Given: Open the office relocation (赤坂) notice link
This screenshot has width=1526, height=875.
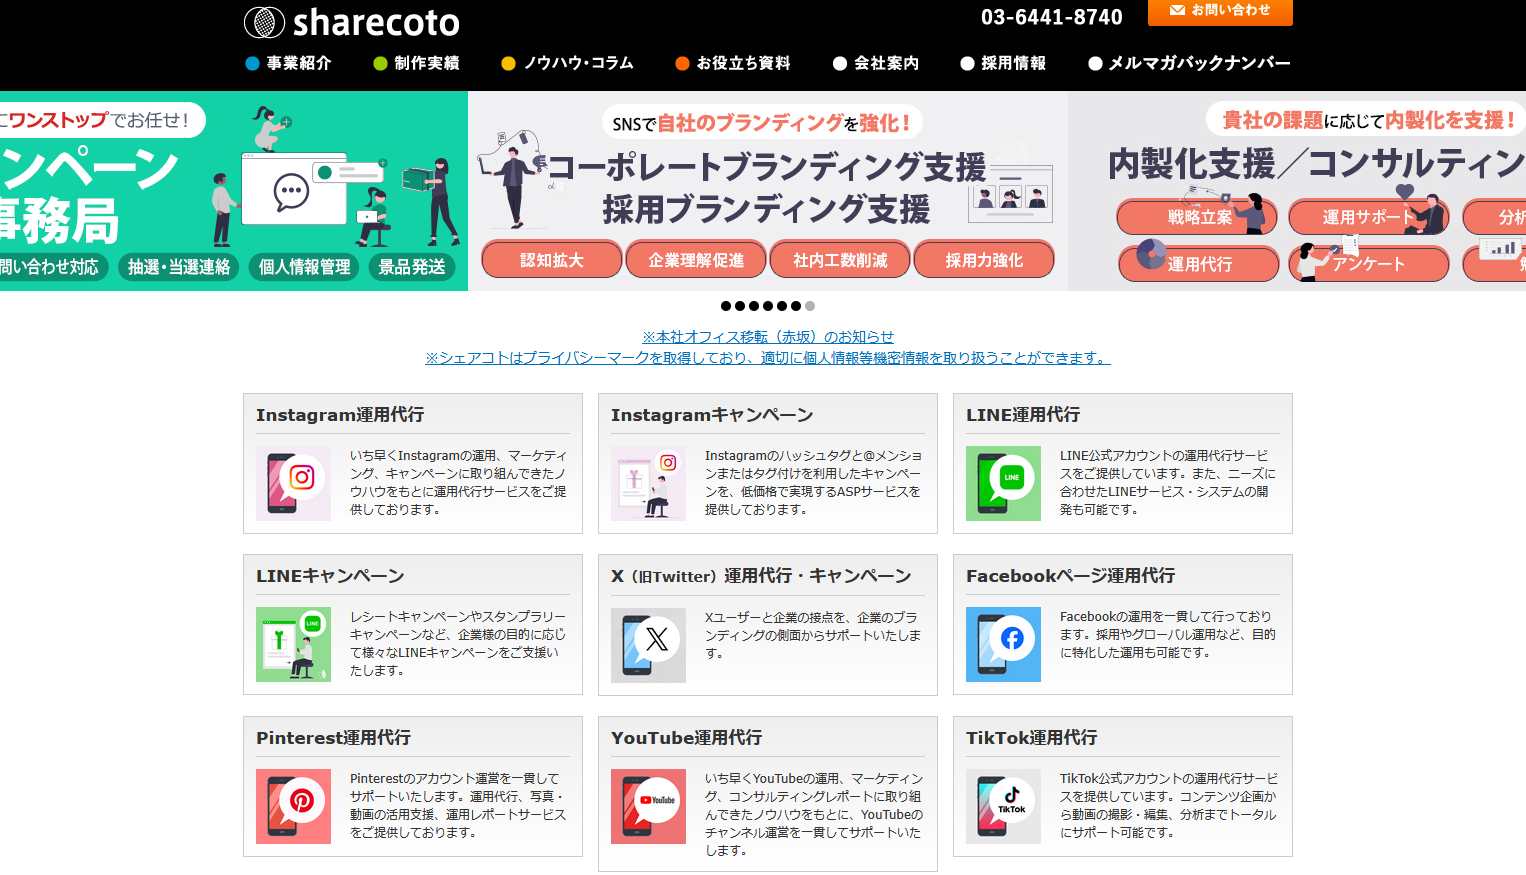Looking at the screenshot, I should [768, 337].
